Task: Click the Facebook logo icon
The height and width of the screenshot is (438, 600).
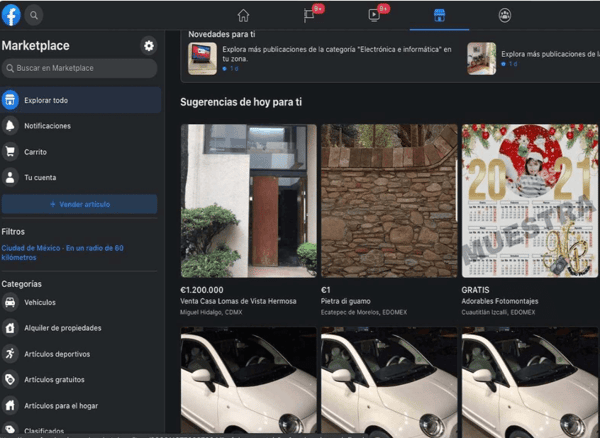Action: pos(12,15)
